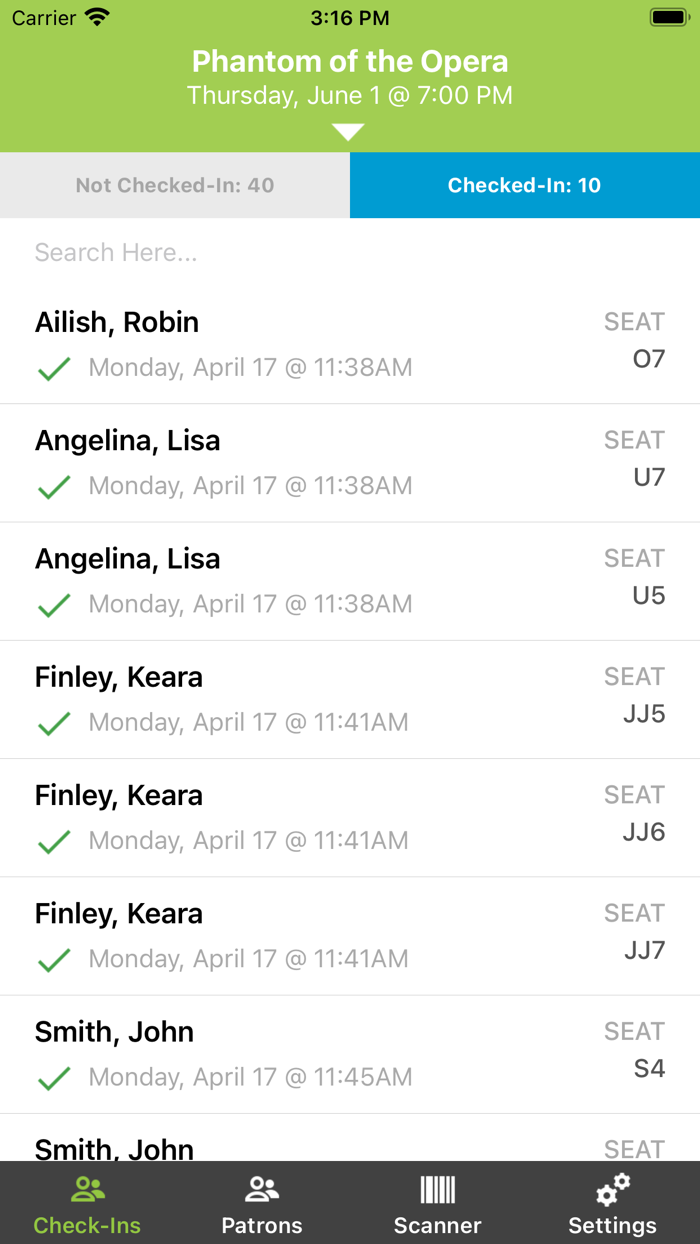Tap green checkmark for Ailish, Robin
Viewport: 700px width, 1244px height.
(x=54, y=368)
